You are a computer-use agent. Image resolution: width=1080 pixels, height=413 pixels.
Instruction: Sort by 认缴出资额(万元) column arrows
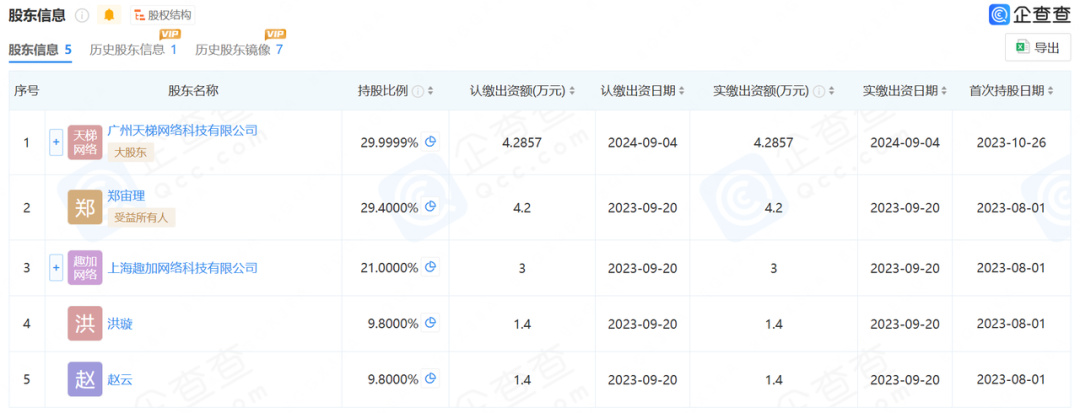click(x=572, y=92)
